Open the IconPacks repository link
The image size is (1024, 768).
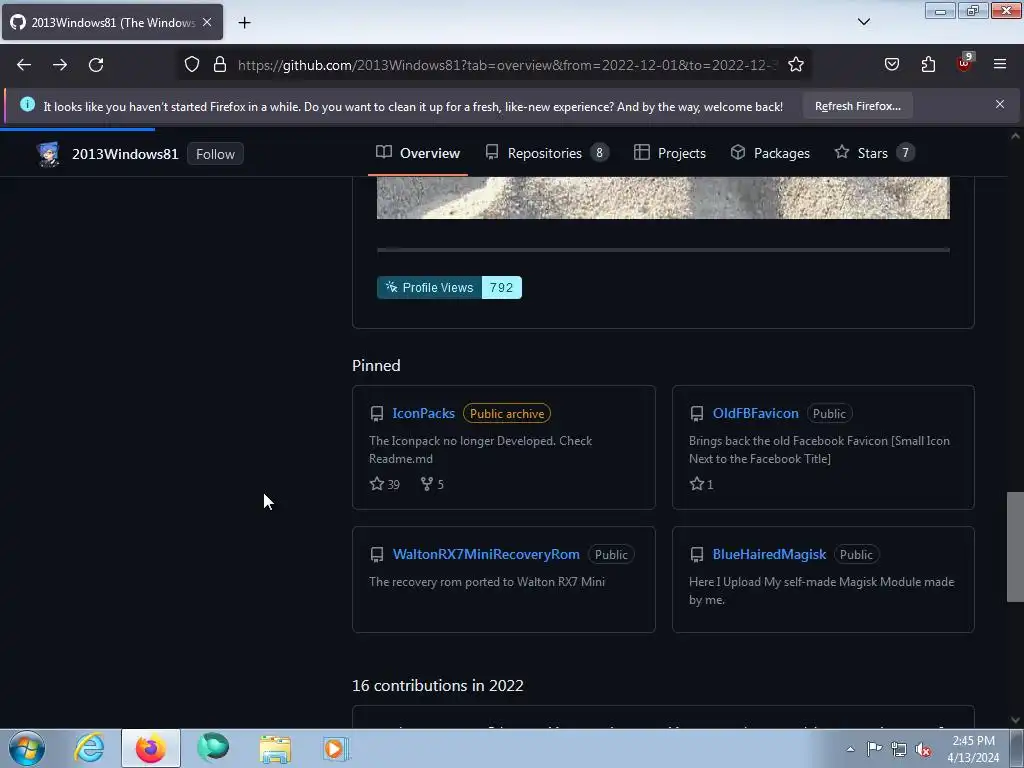[423, 413]
